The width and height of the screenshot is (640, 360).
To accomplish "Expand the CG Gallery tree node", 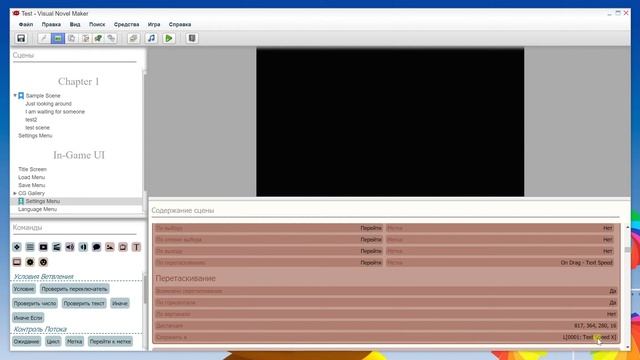I will [15, 193].
